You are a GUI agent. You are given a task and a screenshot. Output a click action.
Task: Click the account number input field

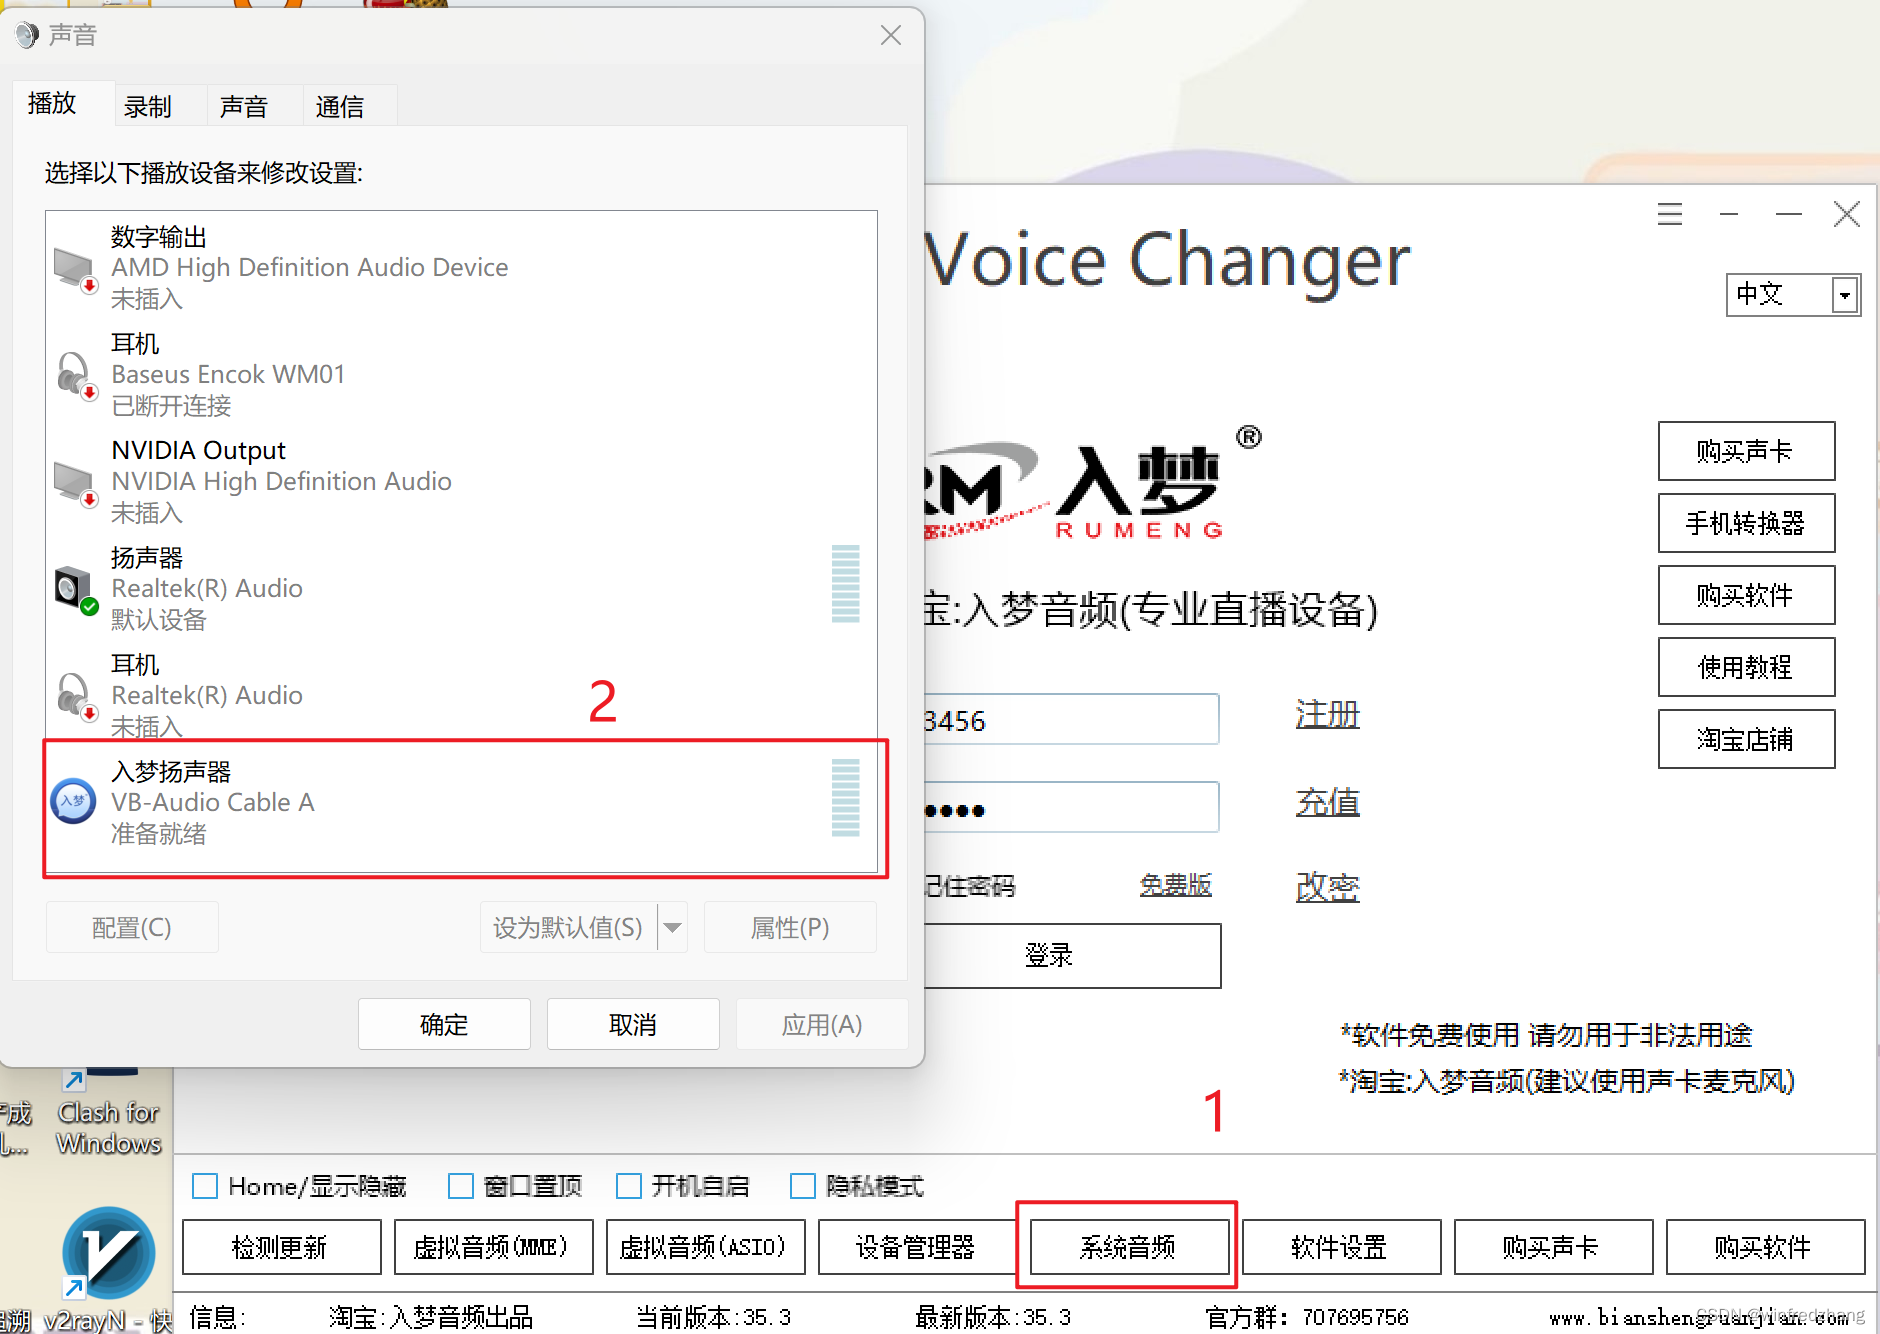[1071, 720]
